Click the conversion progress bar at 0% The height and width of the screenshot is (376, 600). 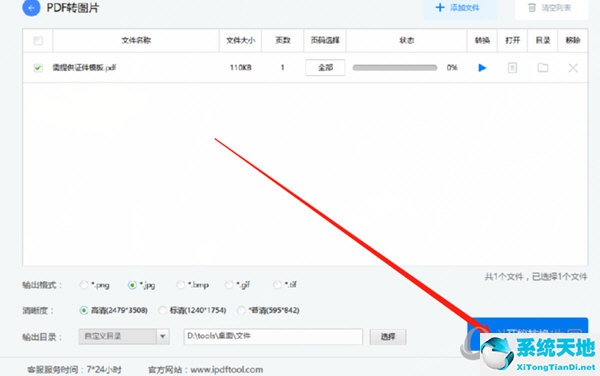coord(395,68)
